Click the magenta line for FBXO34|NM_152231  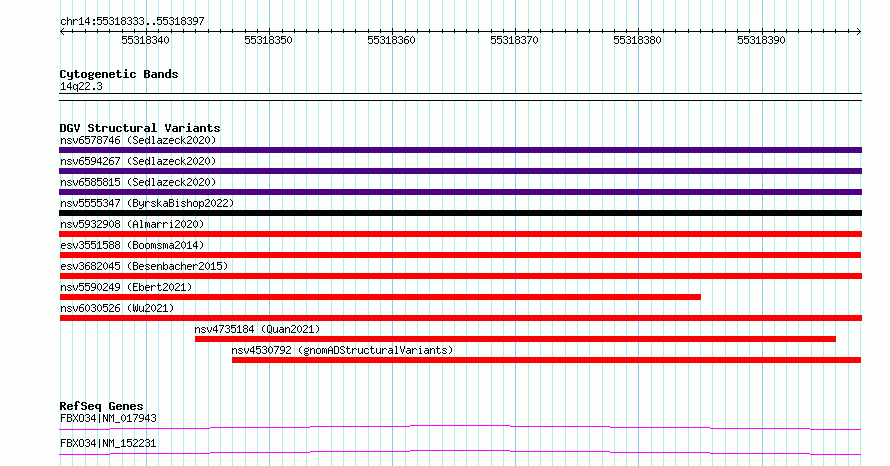[460, 452]
